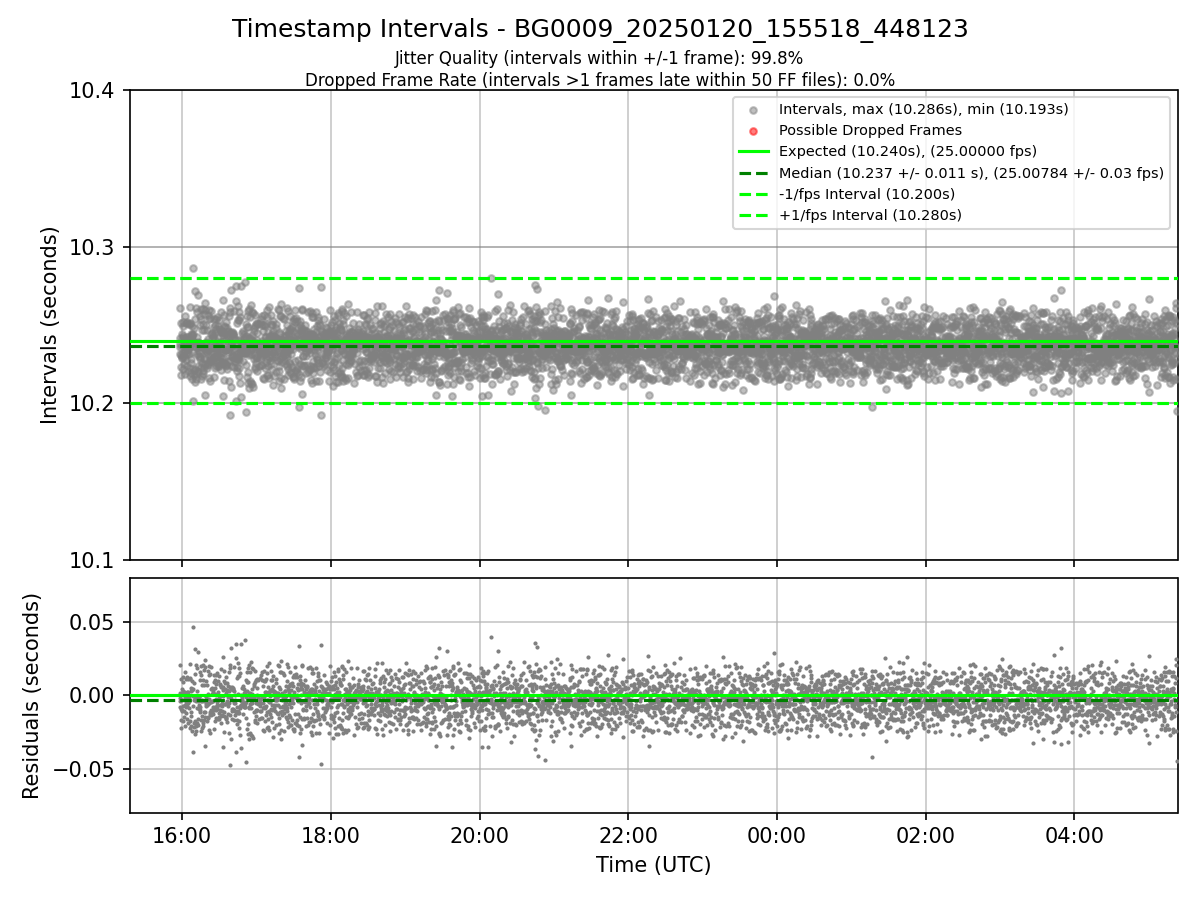Click the x-axis label Time (UTC)
This screenshot has height=900, width=1200.
tap(653, 865)
